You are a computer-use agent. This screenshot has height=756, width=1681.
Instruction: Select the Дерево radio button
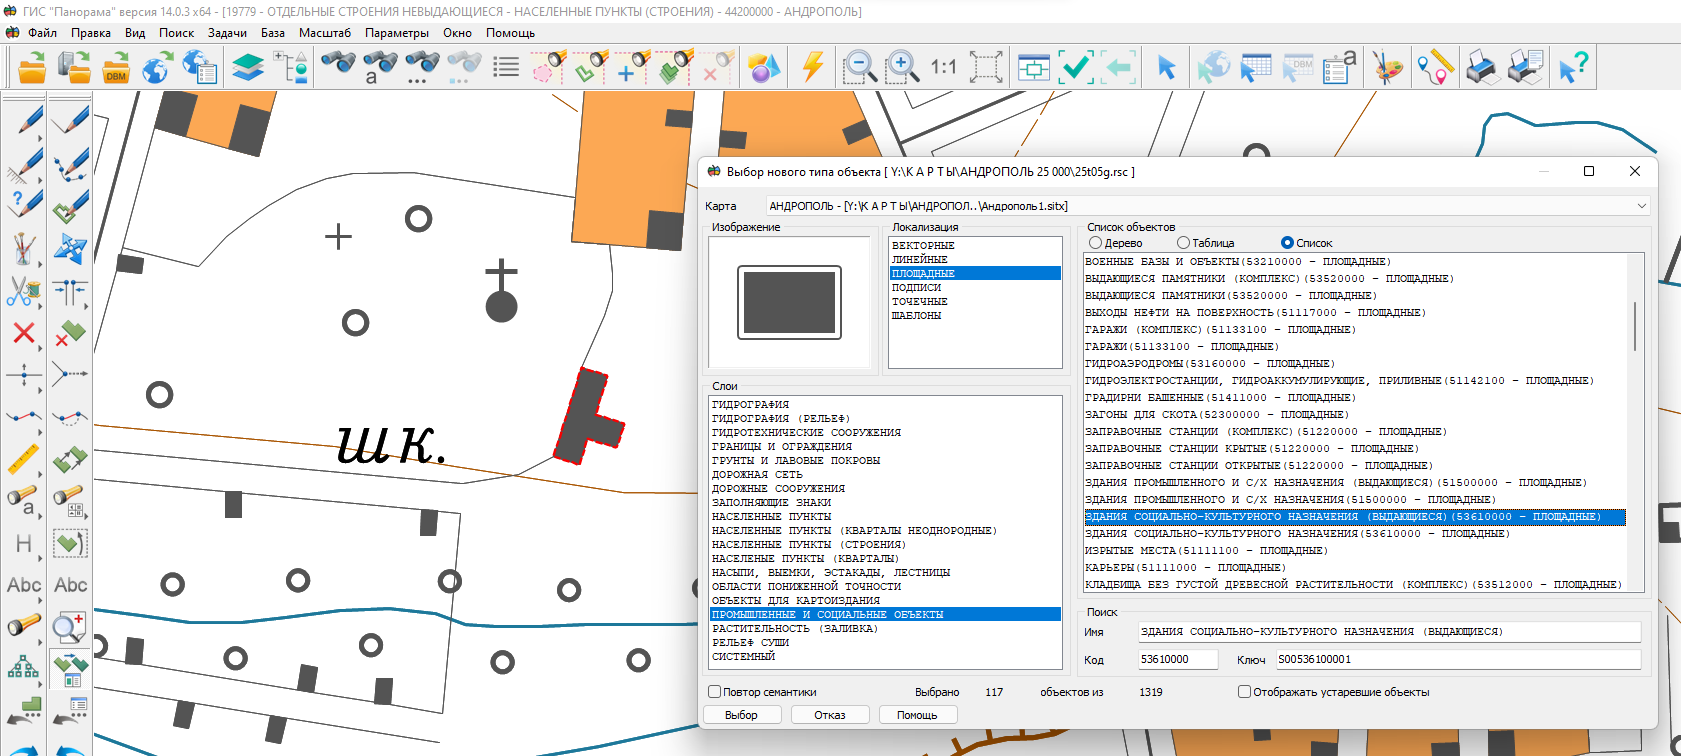click(1095, 243)
